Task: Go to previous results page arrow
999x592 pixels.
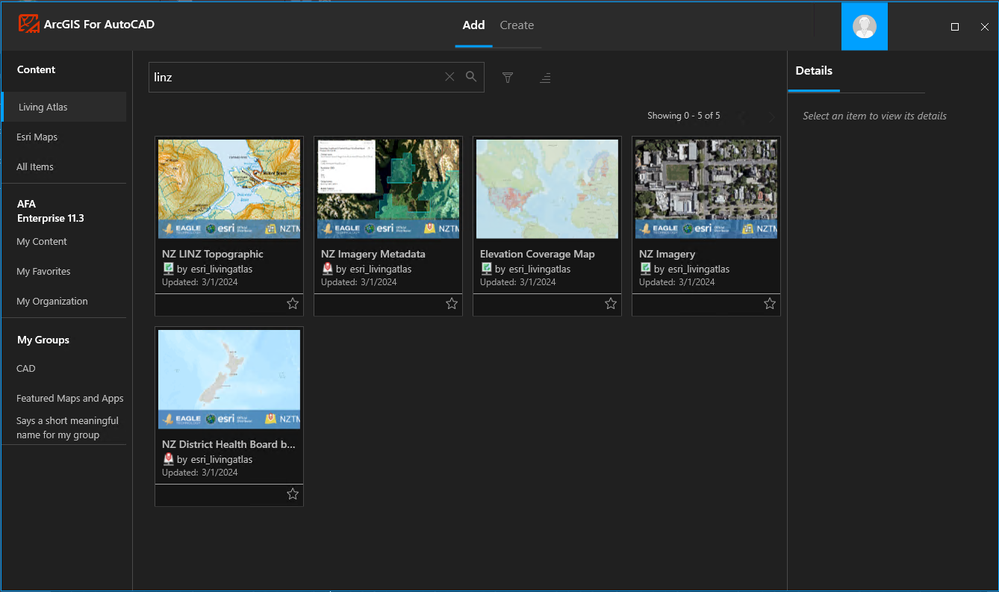Action: click(742, 117)
